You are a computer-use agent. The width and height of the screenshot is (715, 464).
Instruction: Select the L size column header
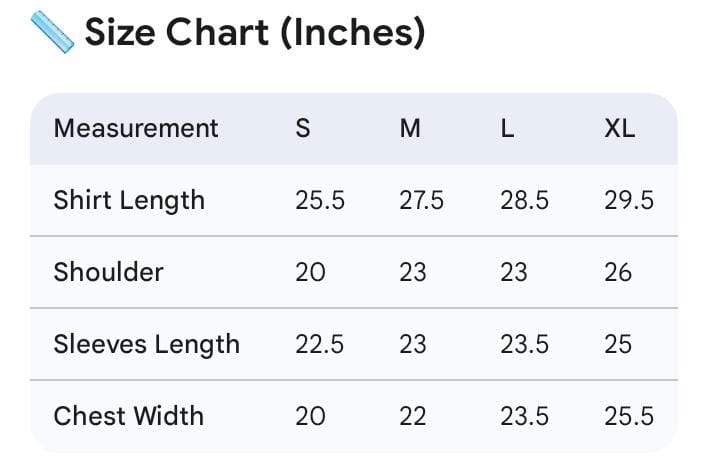click(x=507, y=129)
